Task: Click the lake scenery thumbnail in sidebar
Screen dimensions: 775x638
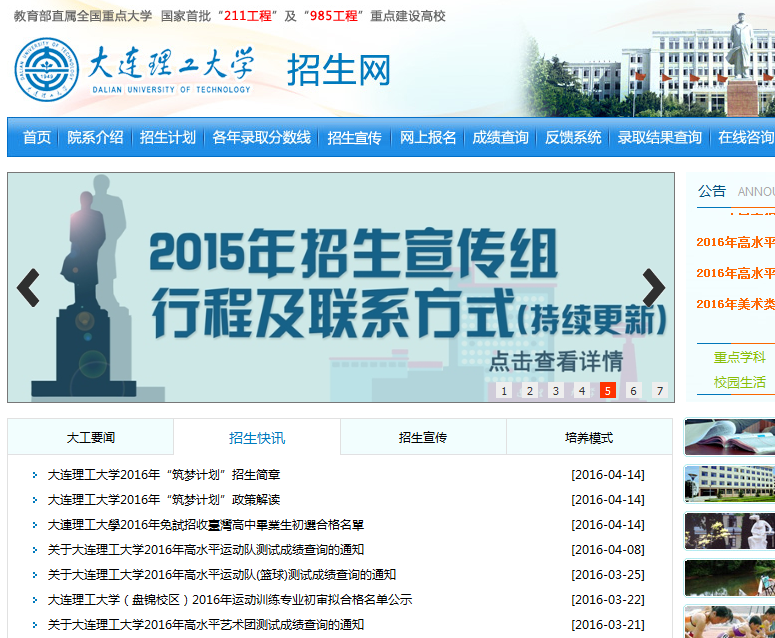Action: coord(730,578)
